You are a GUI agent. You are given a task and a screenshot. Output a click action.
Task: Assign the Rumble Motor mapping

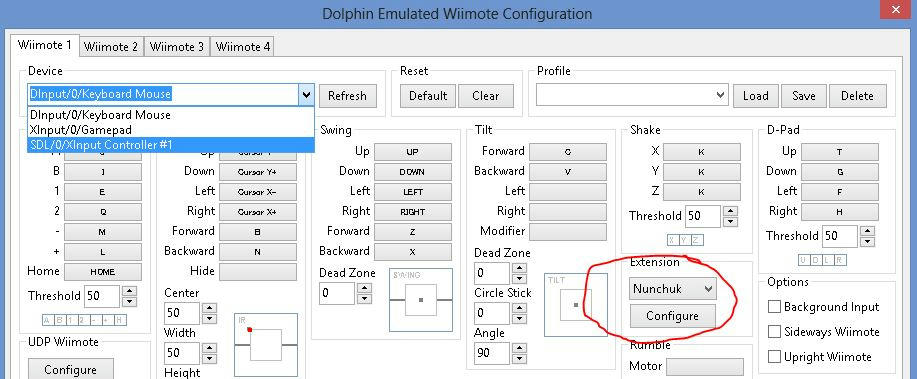click(x=705, y=367)
